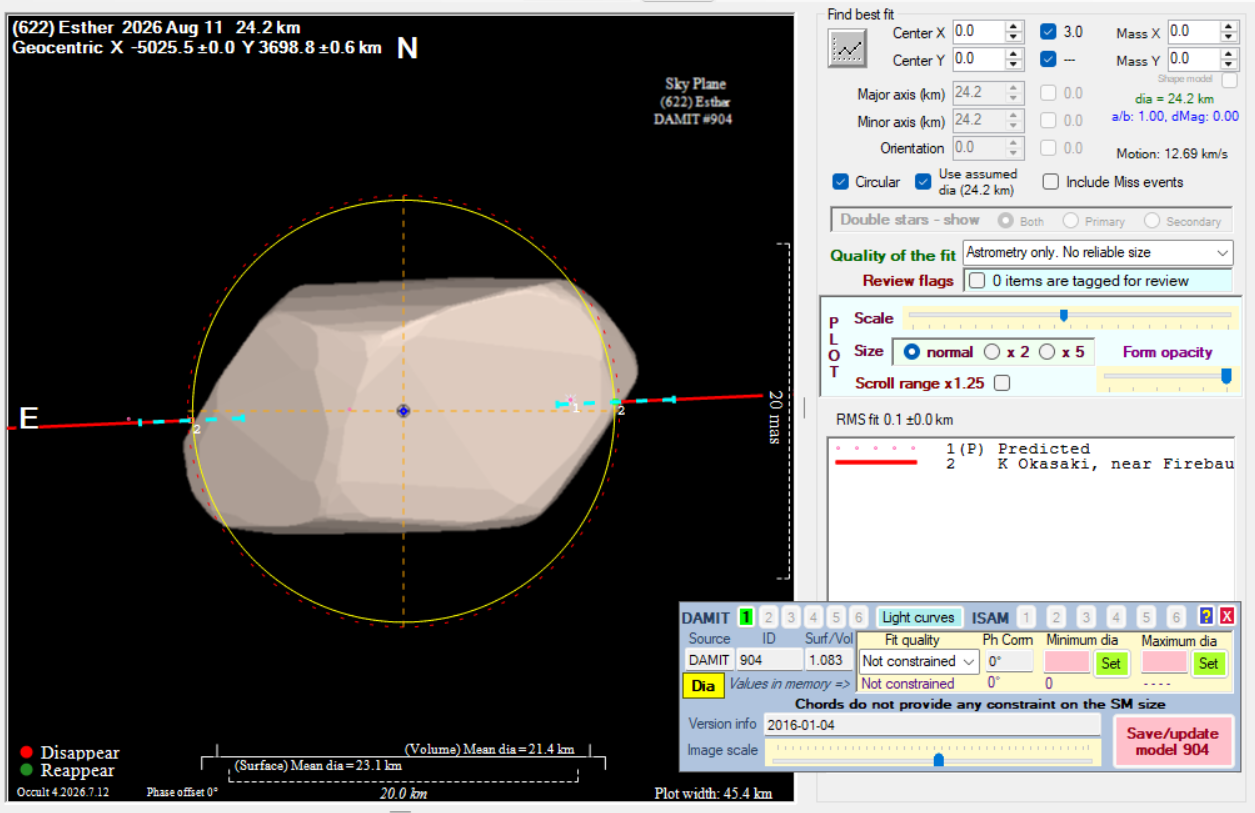Adjust the Form opacity slider
Image resolution: width=1255 pixels, height=813 pixels.
[x=1226, y=375]
